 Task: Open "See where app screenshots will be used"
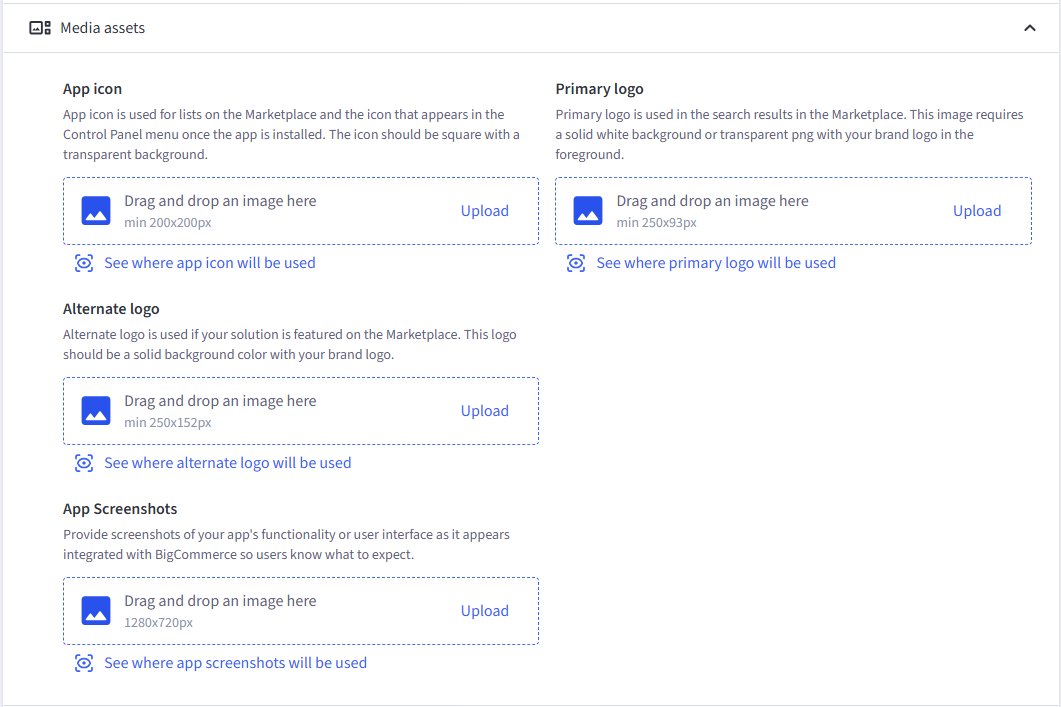235,663
